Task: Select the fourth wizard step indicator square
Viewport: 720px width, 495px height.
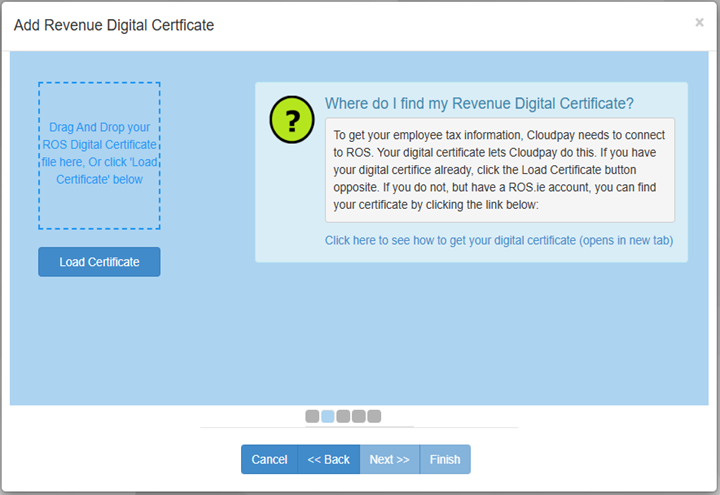Action: click(x=359, y=416)
